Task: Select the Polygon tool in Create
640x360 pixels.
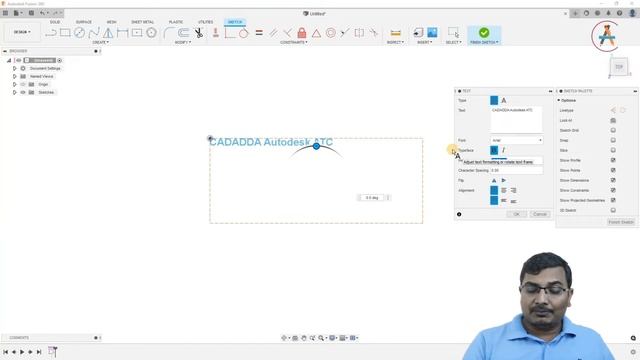Action: click(x=151, y=33)
